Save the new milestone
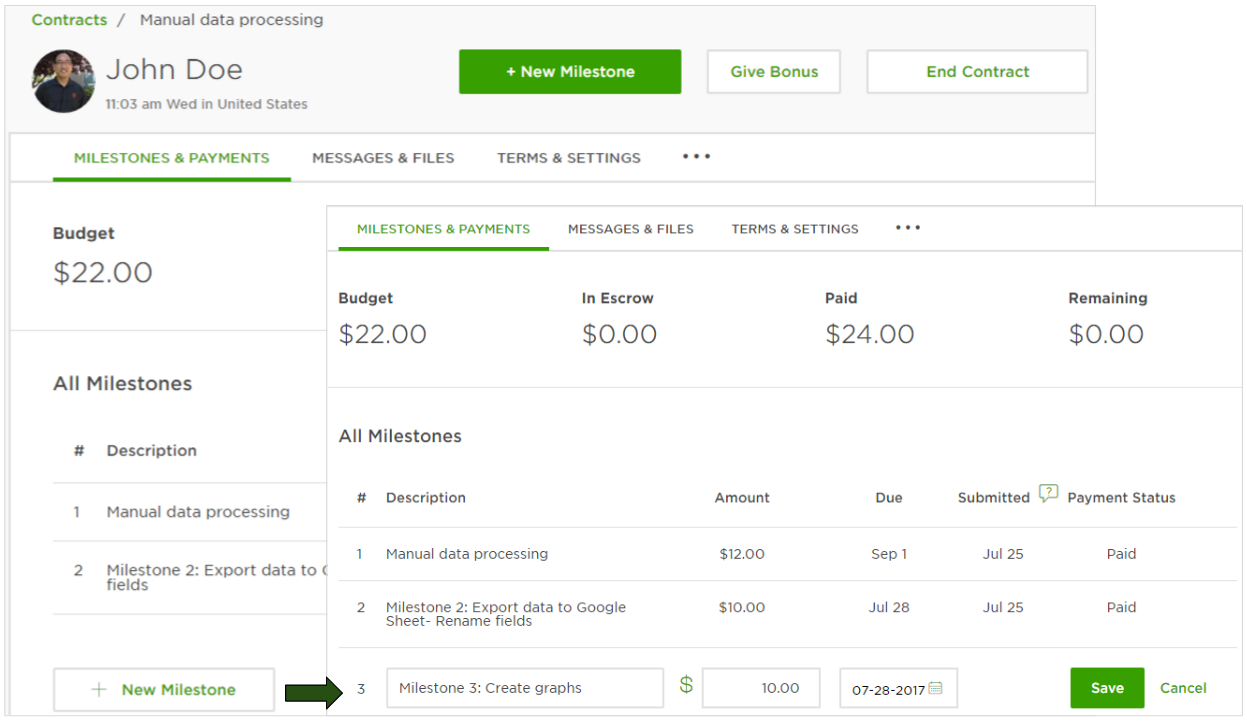1247x721 pixels. pyautogui.click(x=1106, y=688)
